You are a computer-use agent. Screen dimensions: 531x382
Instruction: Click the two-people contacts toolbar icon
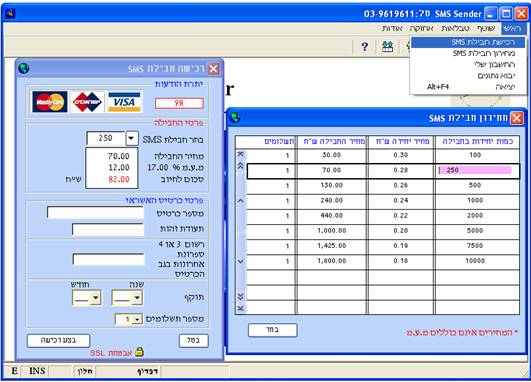pos(387,46)
